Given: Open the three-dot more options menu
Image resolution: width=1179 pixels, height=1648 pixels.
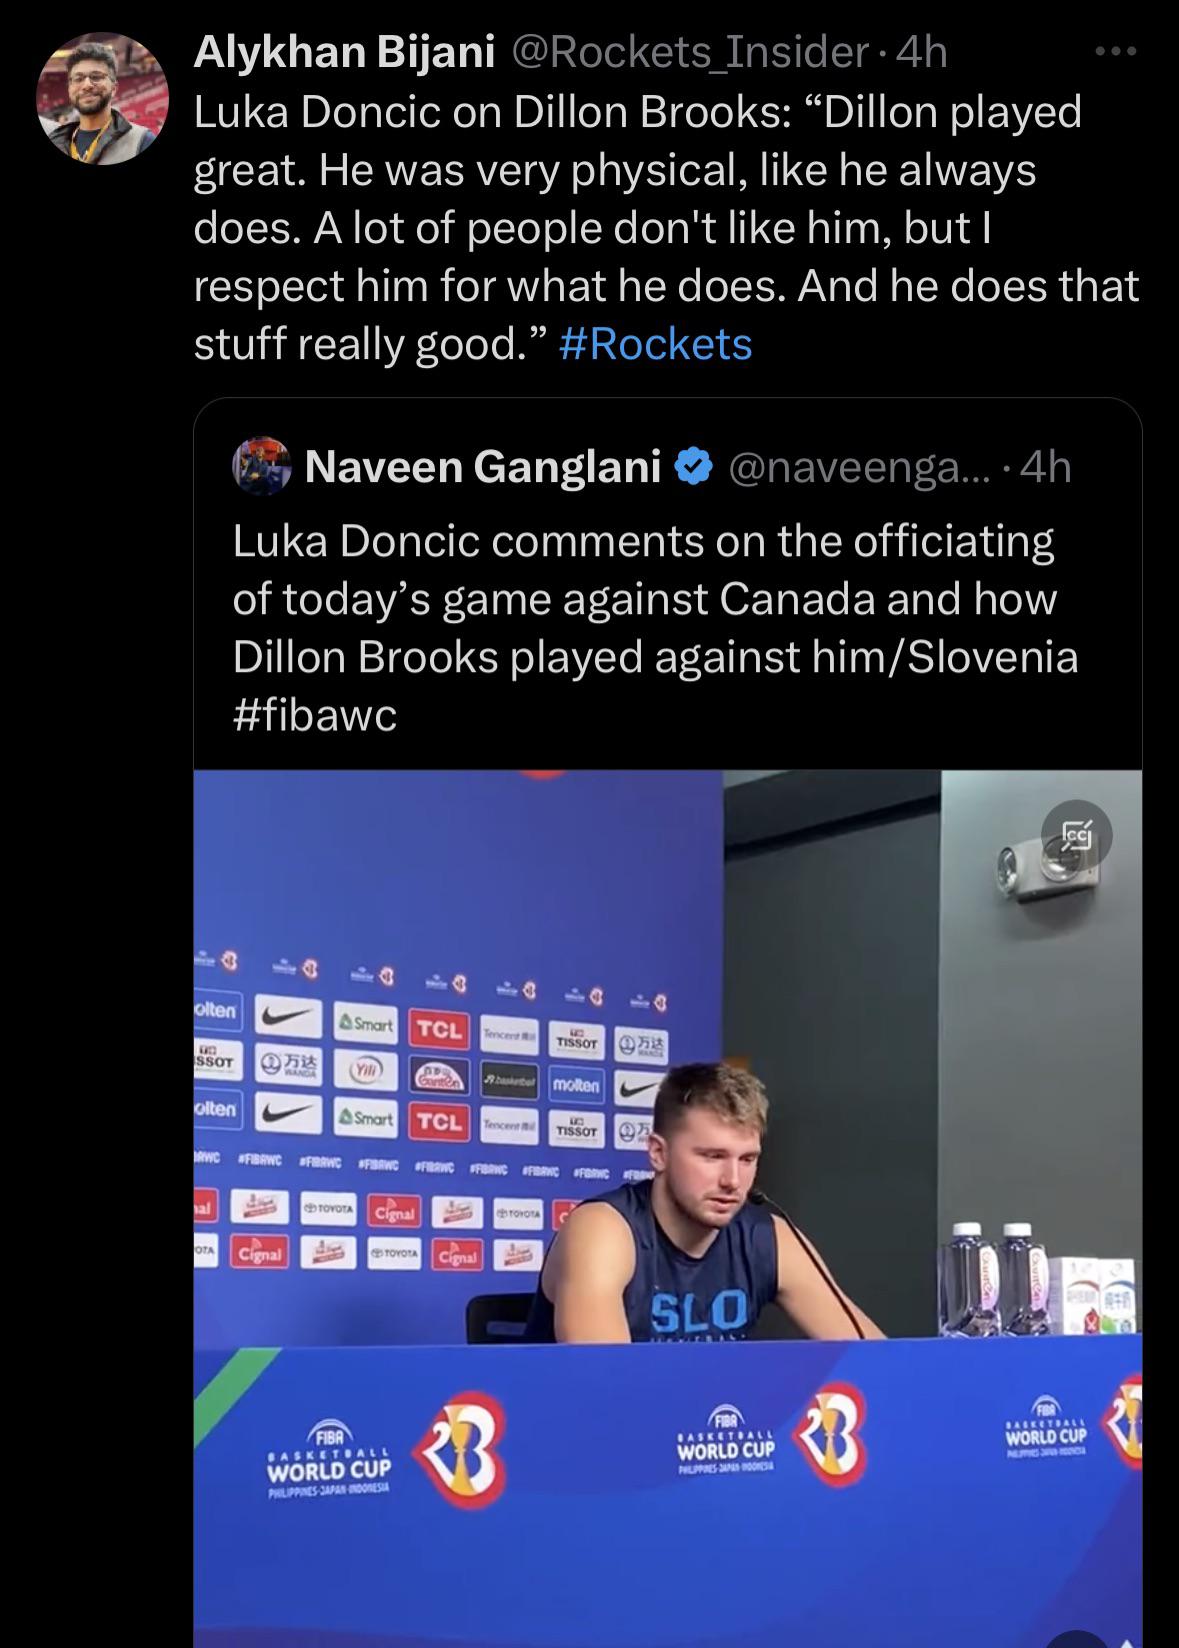Looking at the screenshot, I should point(1116,52).
